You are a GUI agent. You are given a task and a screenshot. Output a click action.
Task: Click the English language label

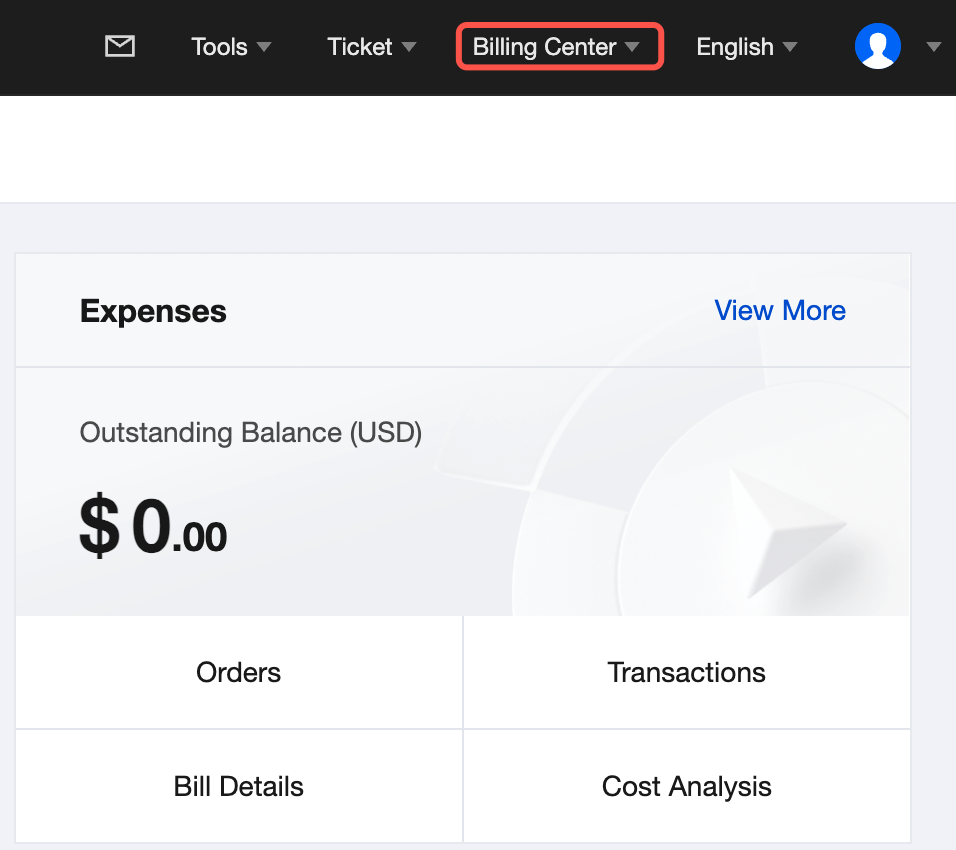point(735,47)
